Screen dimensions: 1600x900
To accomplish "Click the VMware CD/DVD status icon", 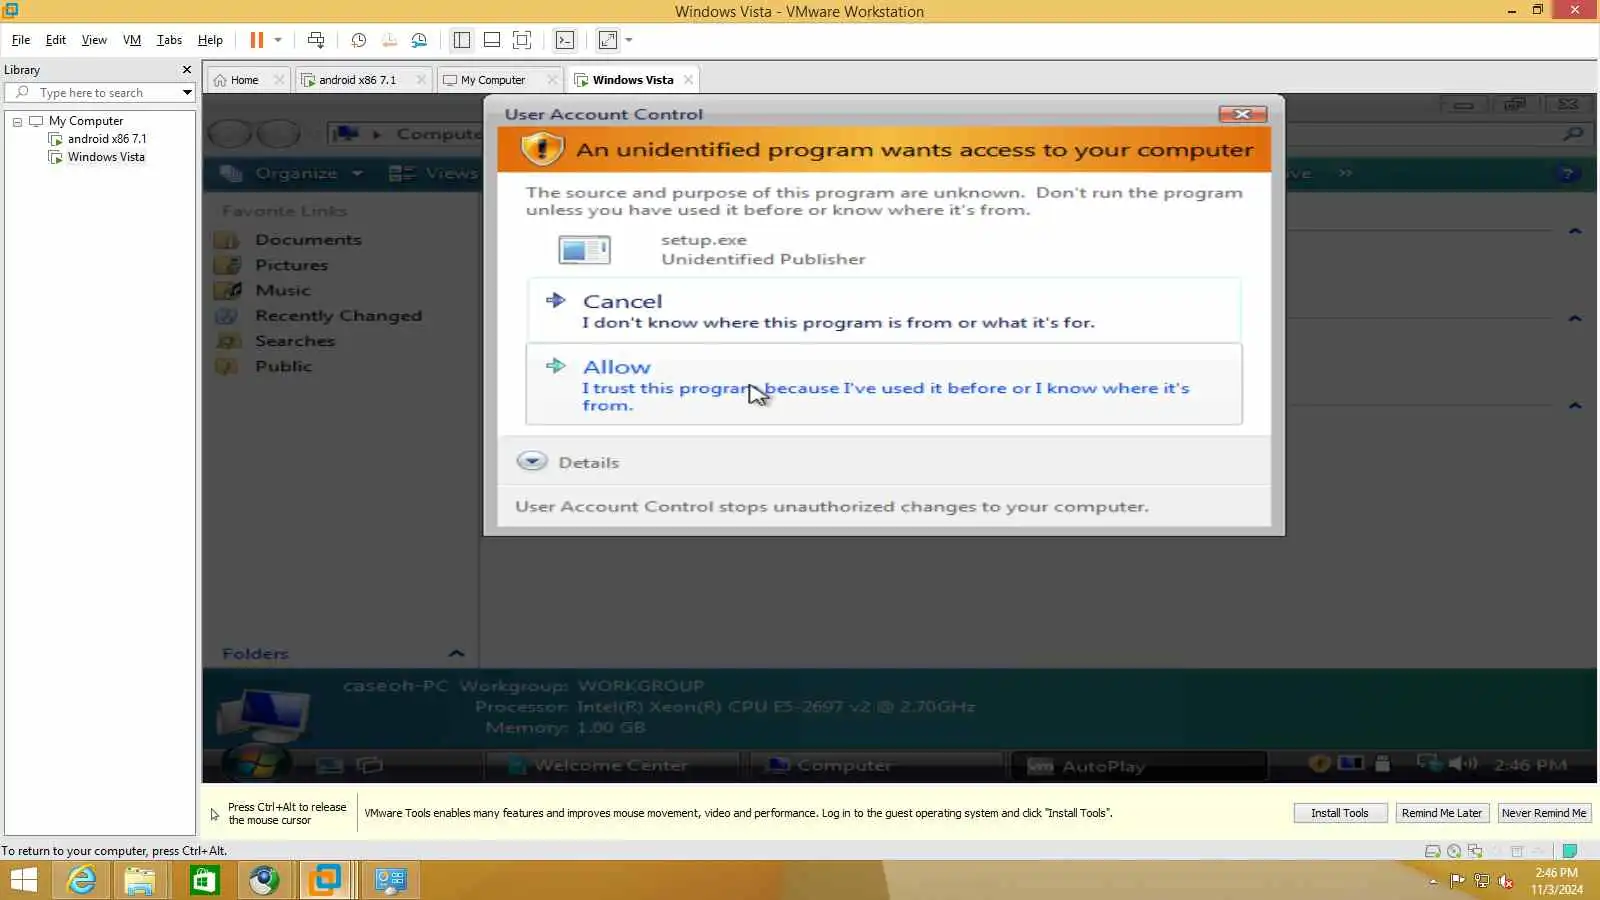I will click(x=1454, y=851).
